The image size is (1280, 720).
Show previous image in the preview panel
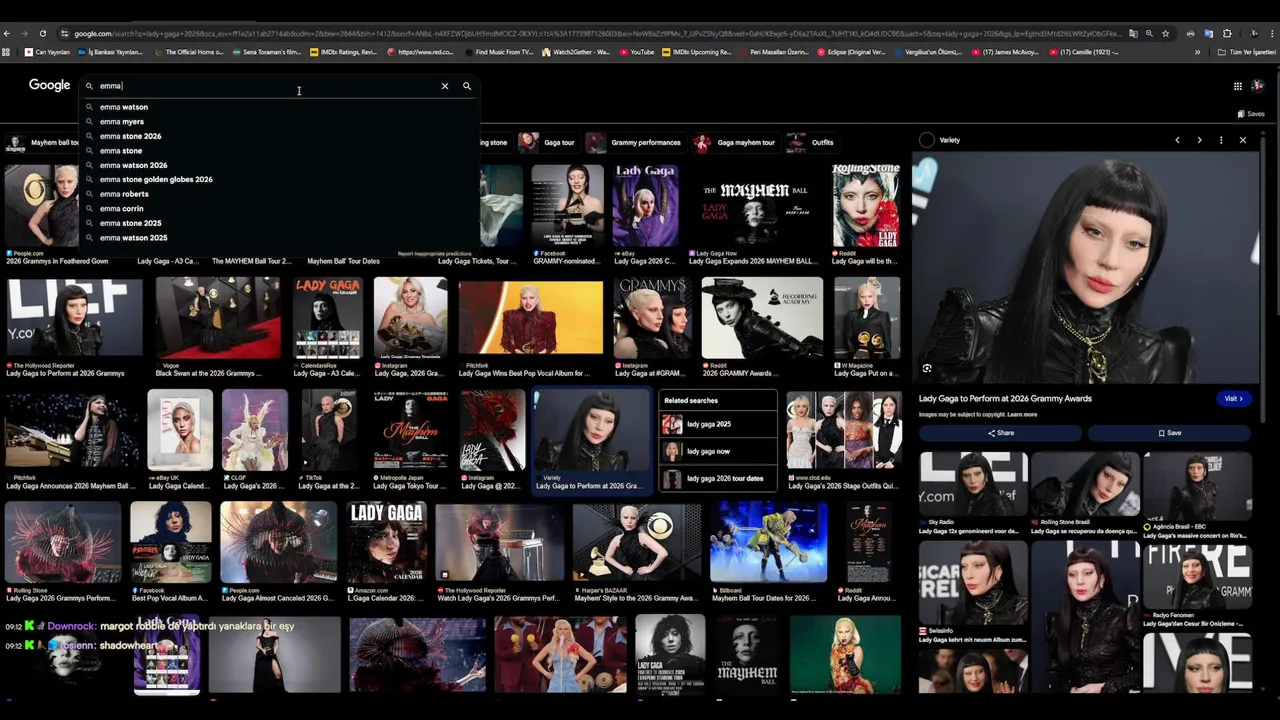click(1177, 140)
